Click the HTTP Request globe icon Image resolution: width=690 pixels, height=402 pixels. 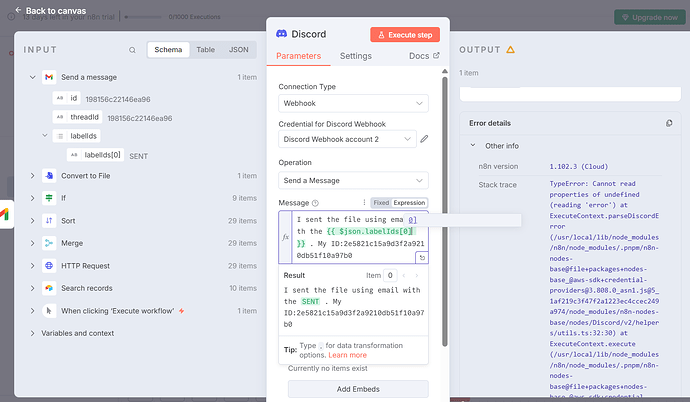(49, 266)
